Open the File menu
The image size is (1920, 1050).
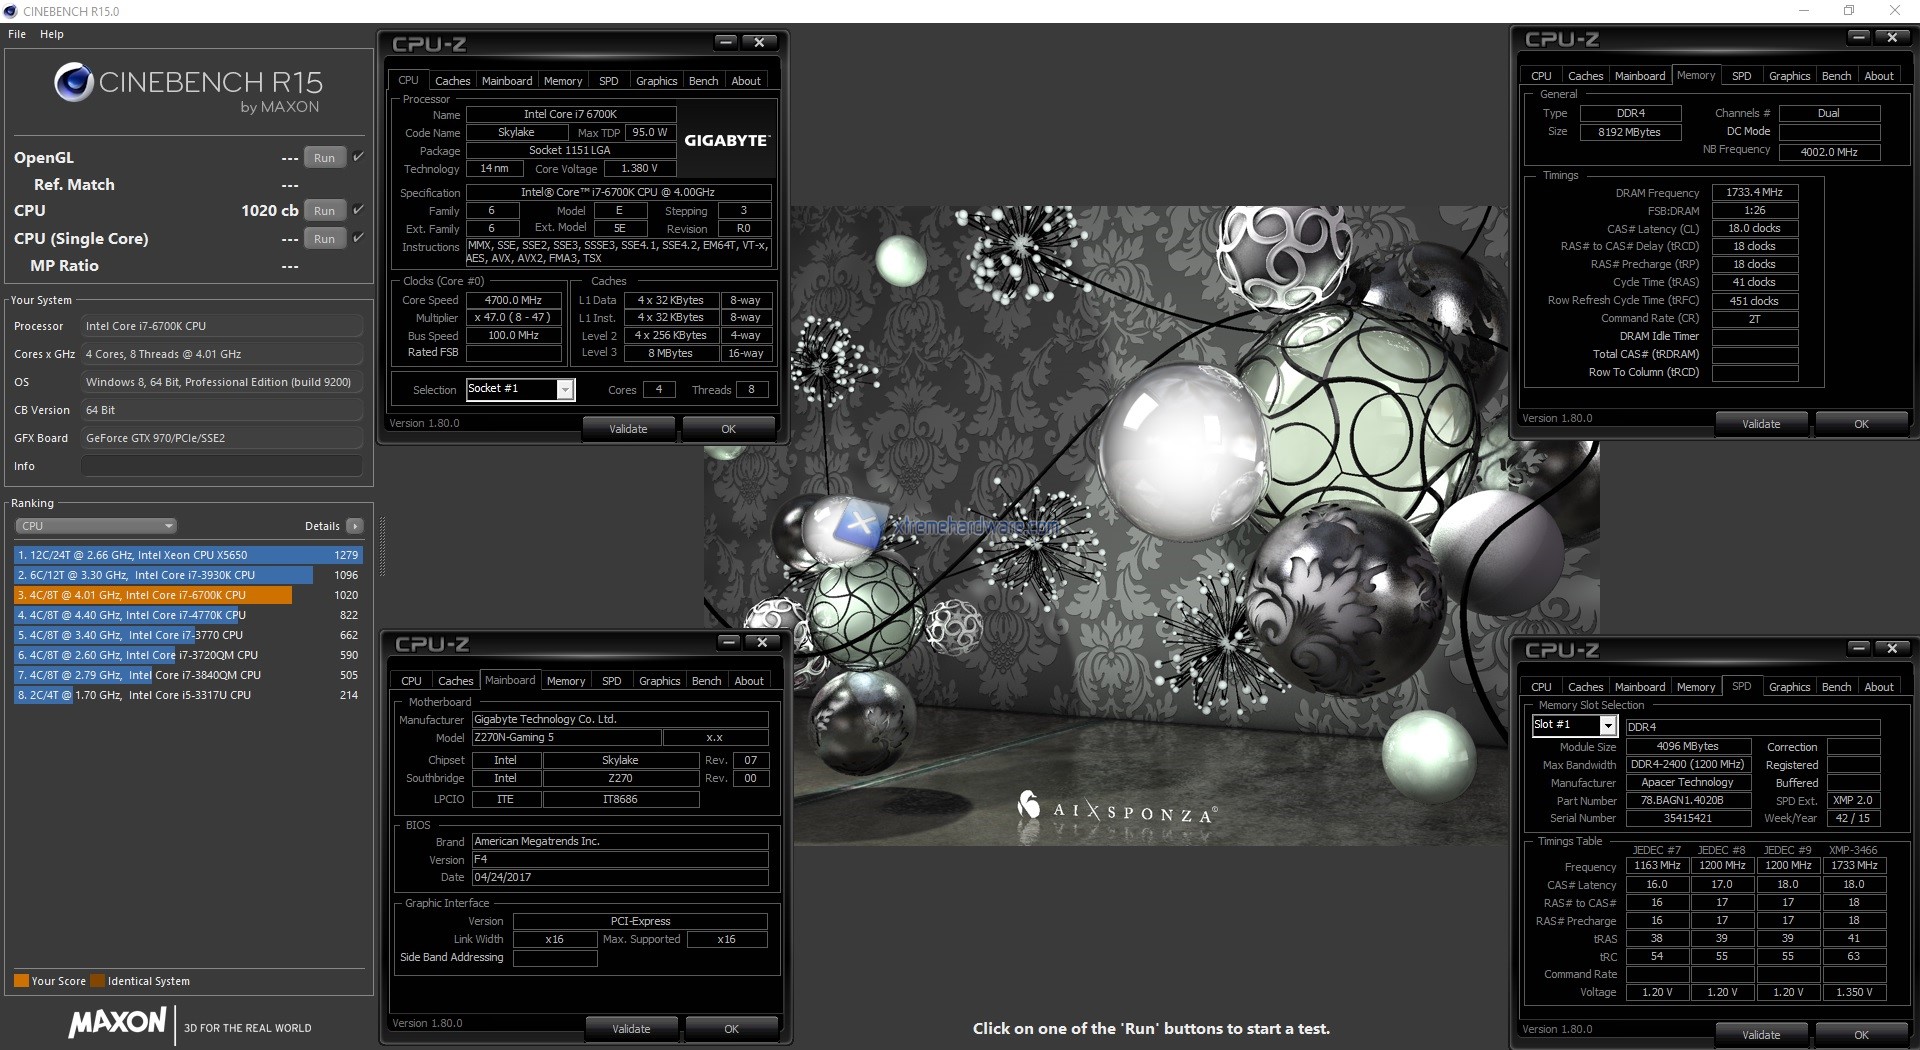(17, 34)
